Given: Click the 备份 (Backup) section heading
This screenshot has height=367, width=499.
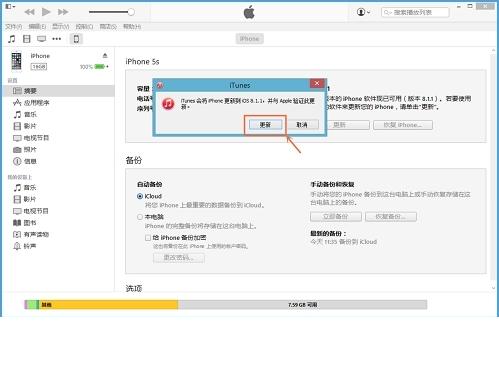Looking at the screenshot, I should tap(134, 160).
